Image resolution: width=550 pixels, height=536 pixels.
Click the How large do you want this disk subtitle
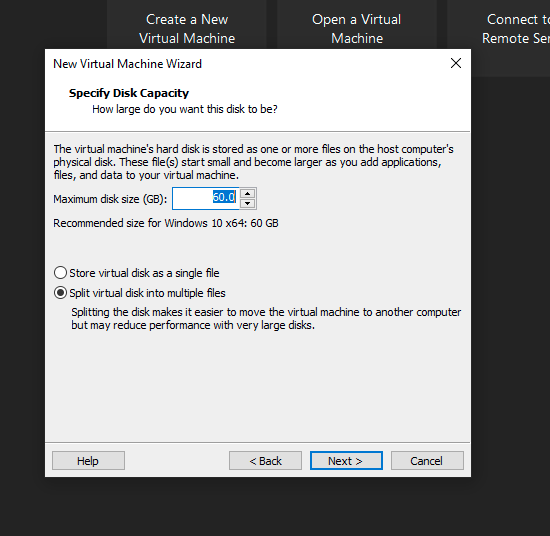(x=185, y=109)
